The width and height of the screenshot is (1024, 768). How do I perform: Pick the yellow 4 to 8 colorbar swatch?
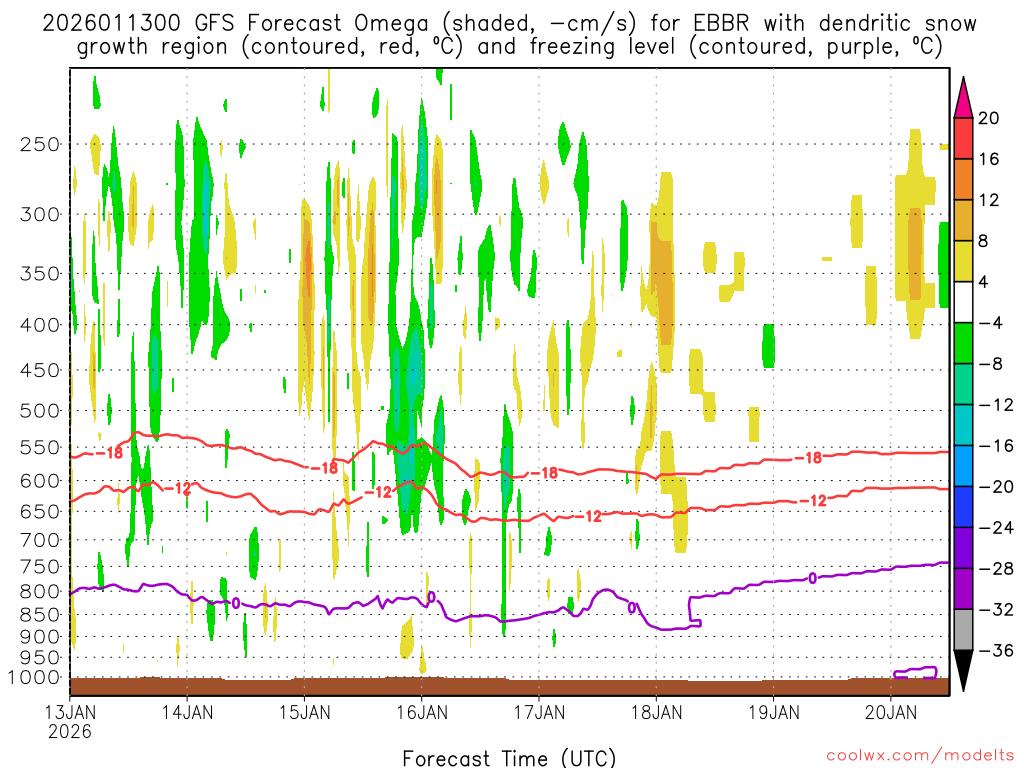(963, 262)
